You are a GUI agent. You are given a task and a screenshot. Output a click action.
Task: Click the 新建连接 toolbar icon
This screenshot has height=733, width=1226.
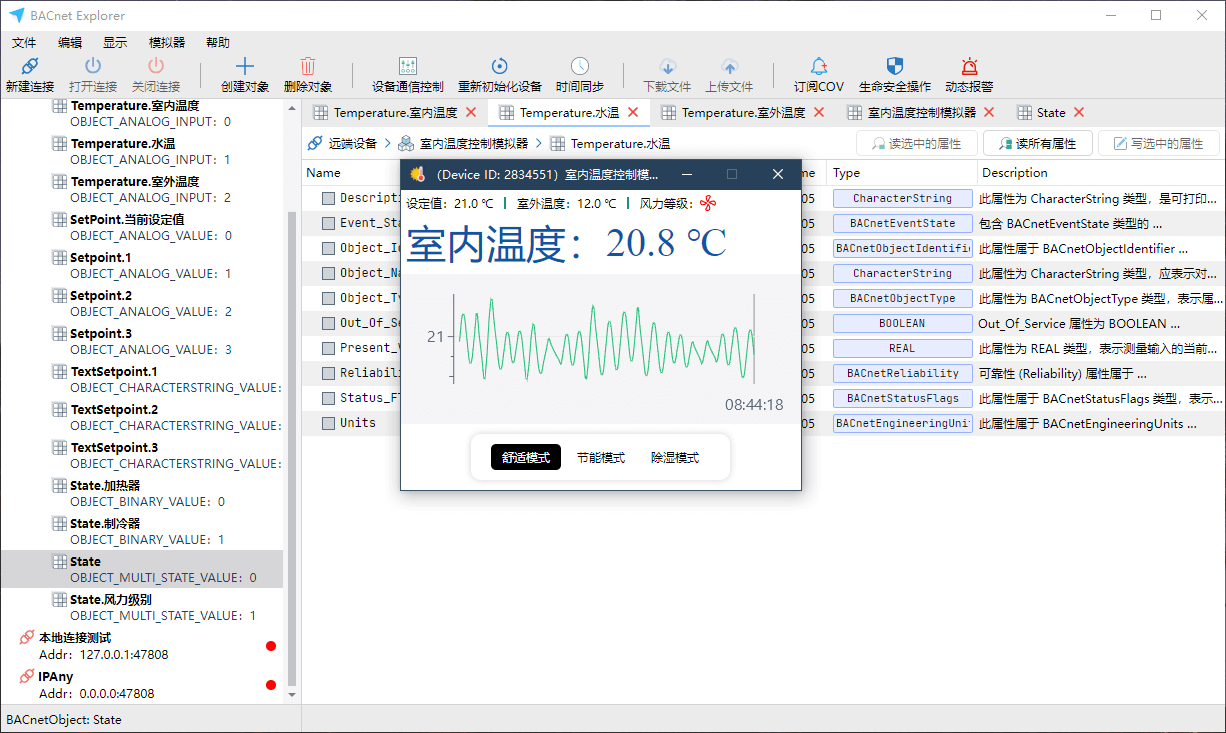pyautogui.click(x=29, y=67)
